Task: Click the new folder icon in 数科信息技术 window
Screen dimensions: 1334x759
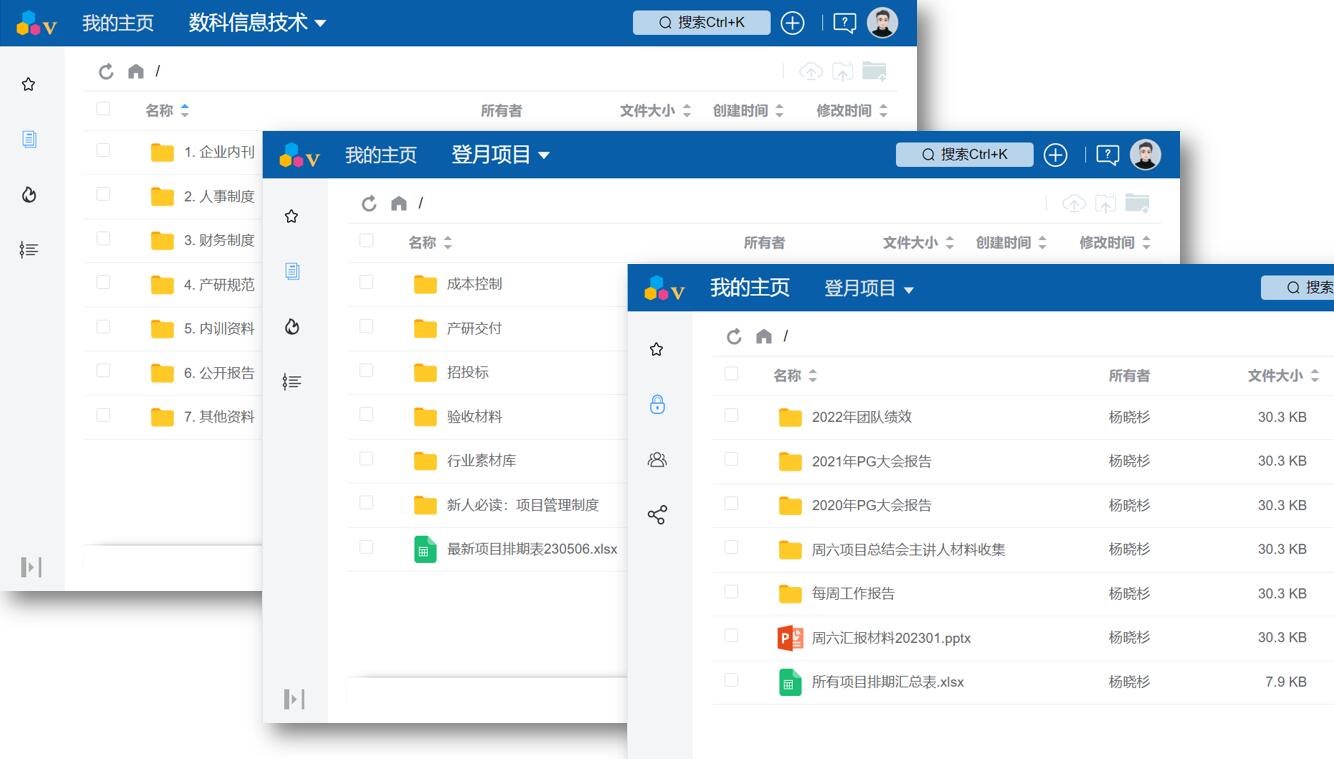Action: 874,71
